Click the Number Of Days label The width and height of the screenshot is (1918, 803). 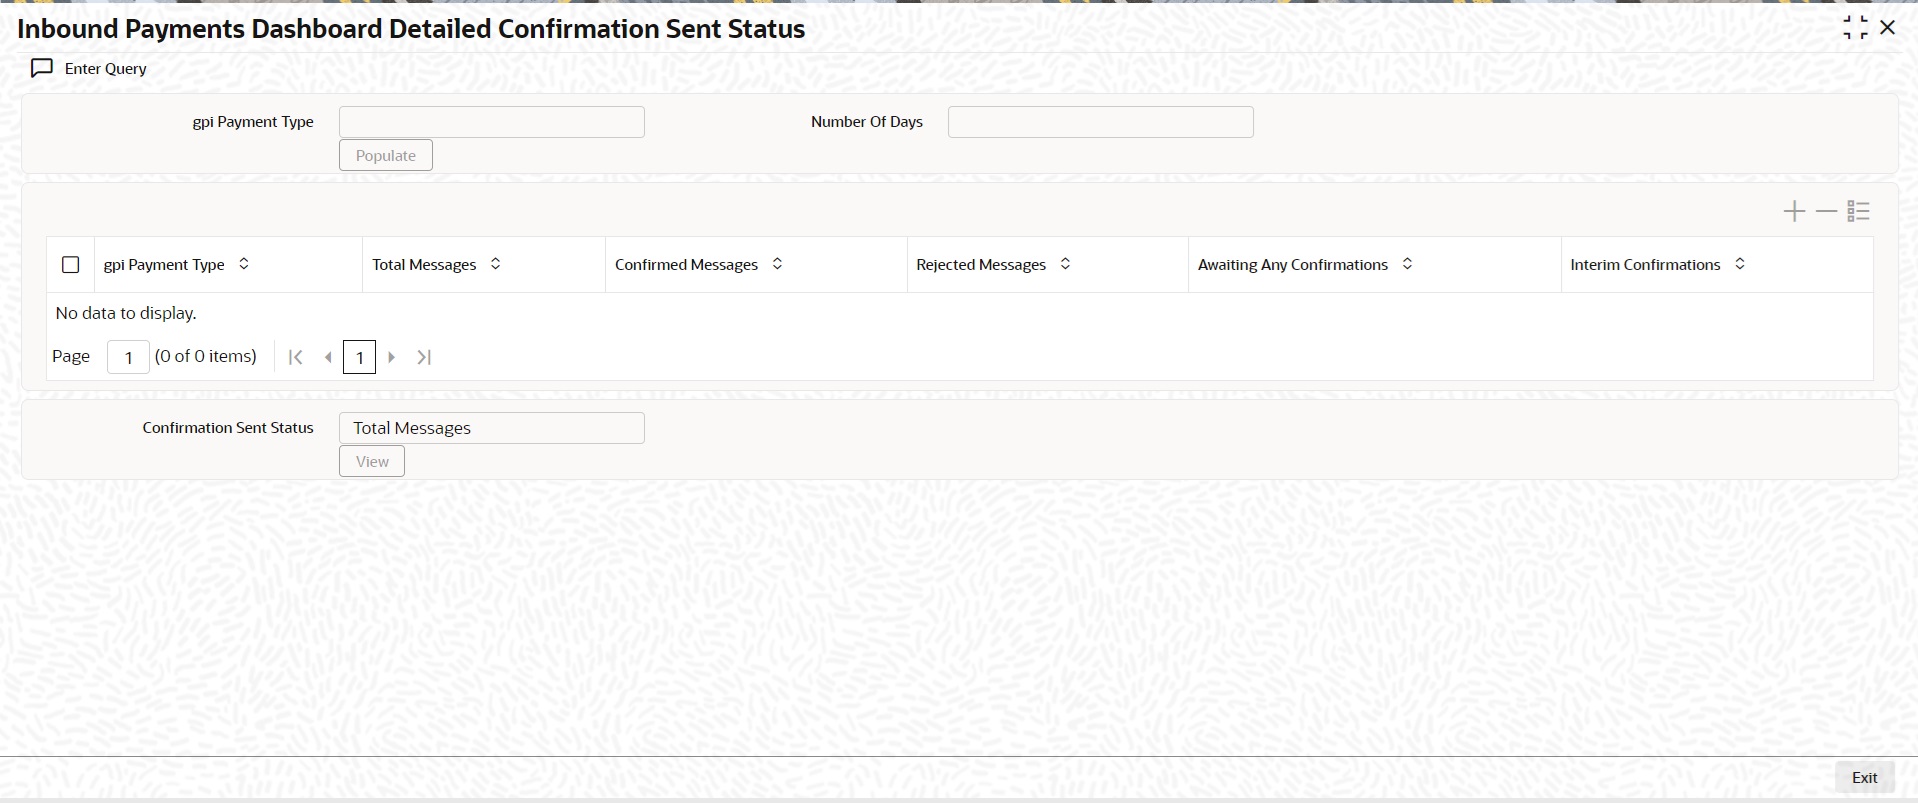point(867,122)
